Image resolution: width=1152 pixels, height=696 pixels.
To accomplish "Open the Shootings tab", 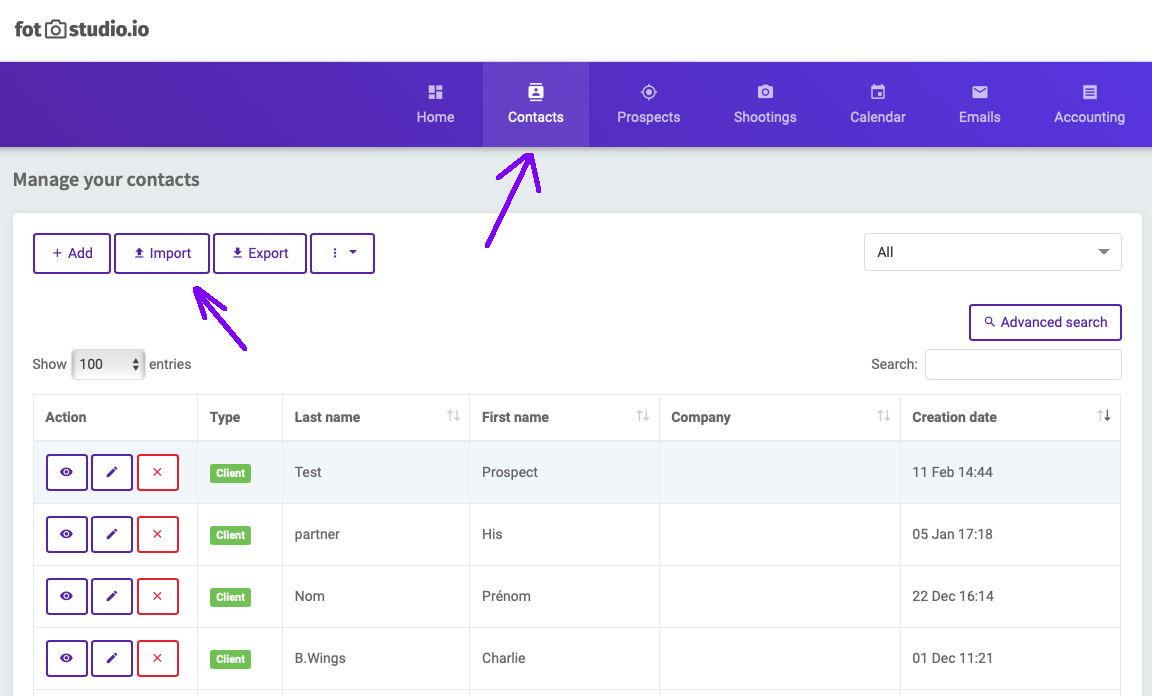I will coord(765,104).
